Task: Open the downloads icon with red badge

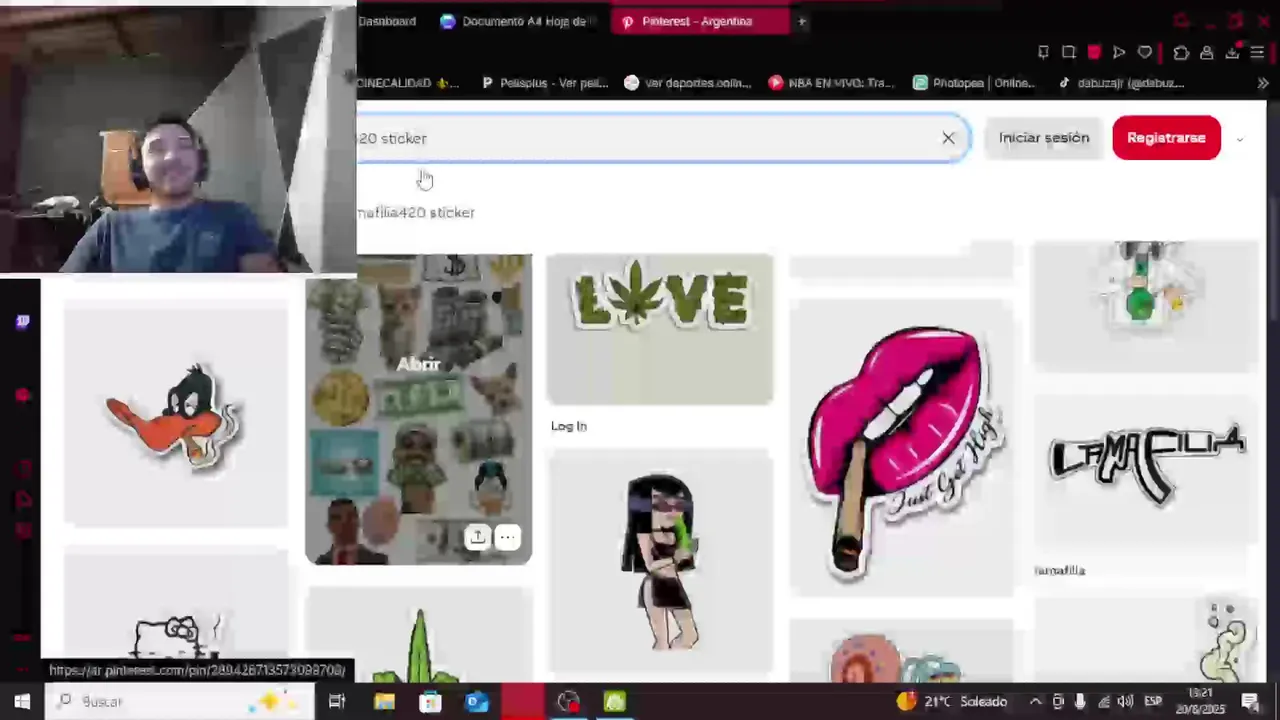Action: [1232, 52]
